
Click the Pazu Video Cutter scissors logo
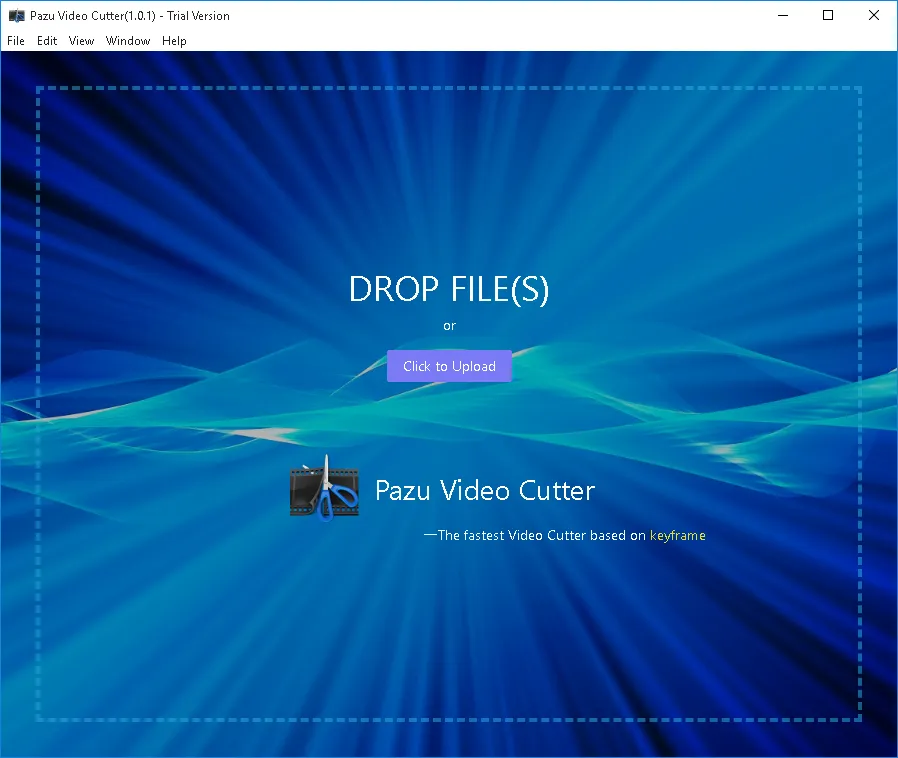point(324,488)
